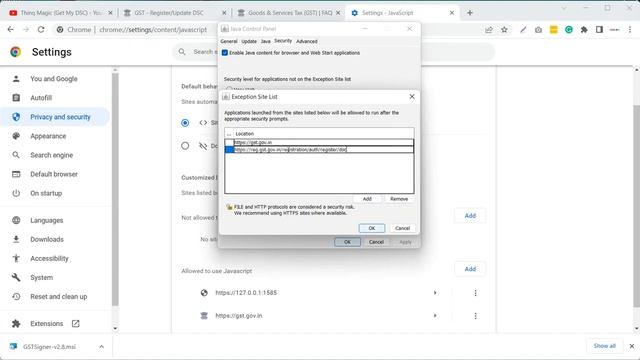Screen dimensions: 640x360
Task: Bookmark this page with the star icon
Action: tap(504, 29)
